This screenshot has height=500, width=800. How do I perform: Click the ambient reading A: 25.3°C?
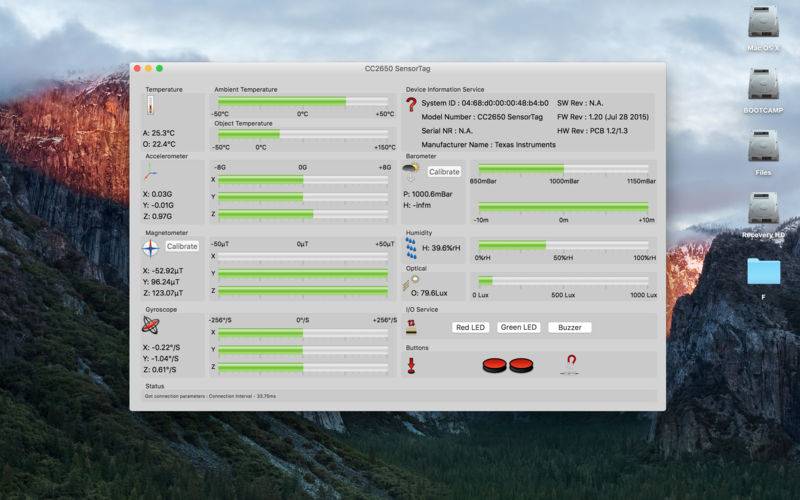(159, 133)
